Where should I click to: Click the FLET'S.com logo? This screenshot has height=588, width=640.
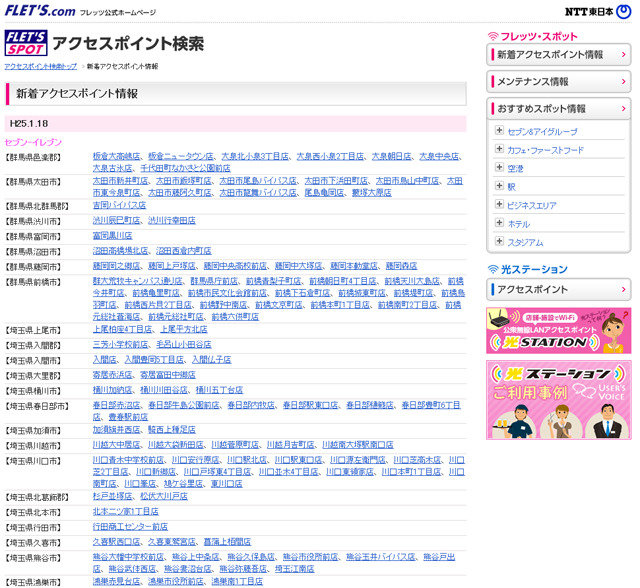40,11
